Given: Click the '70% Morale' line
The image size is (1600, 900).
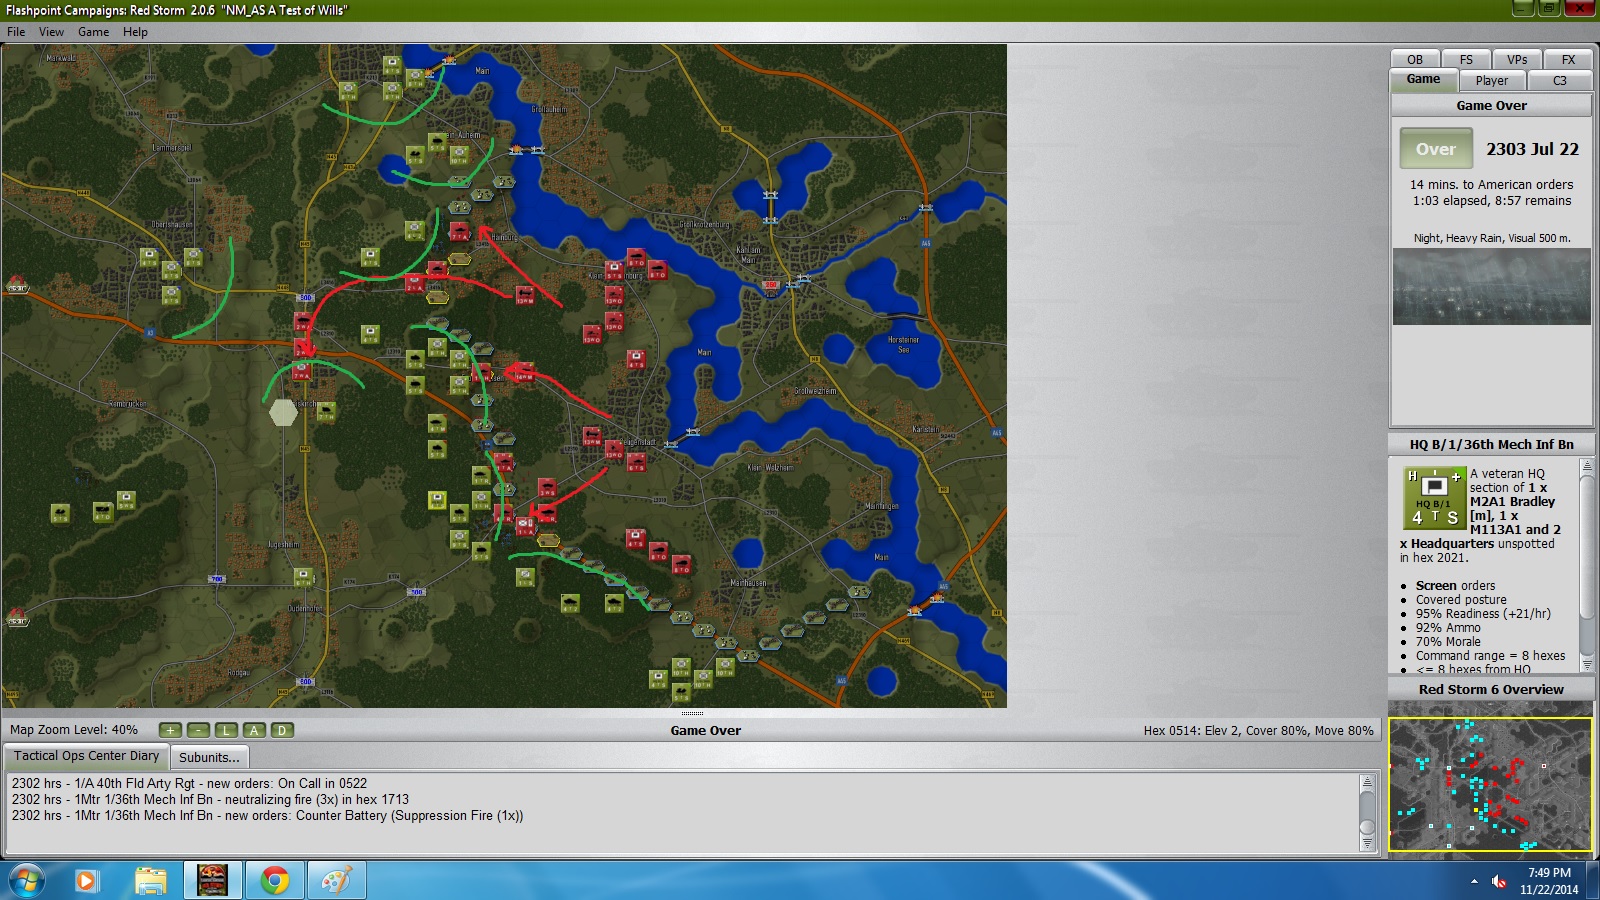Looking at the screenshot, I should 1448,642.
